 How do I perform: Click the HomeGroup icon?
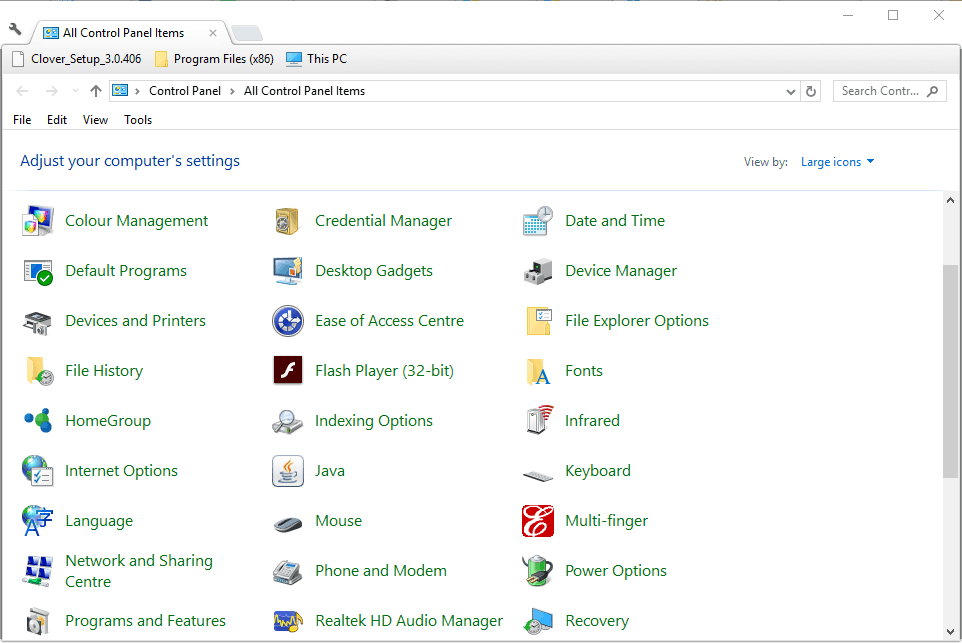(x=38, y=421)
